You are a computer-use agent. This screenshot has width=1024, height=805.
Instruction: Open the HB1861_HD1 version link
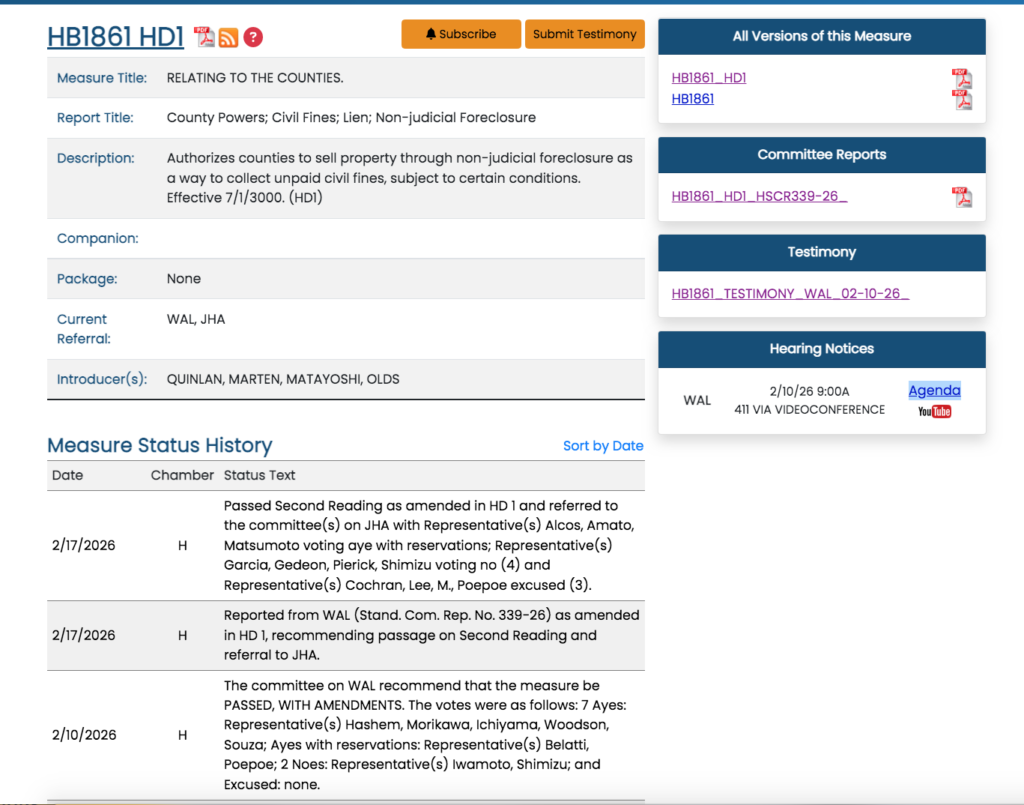pos(709,78)
